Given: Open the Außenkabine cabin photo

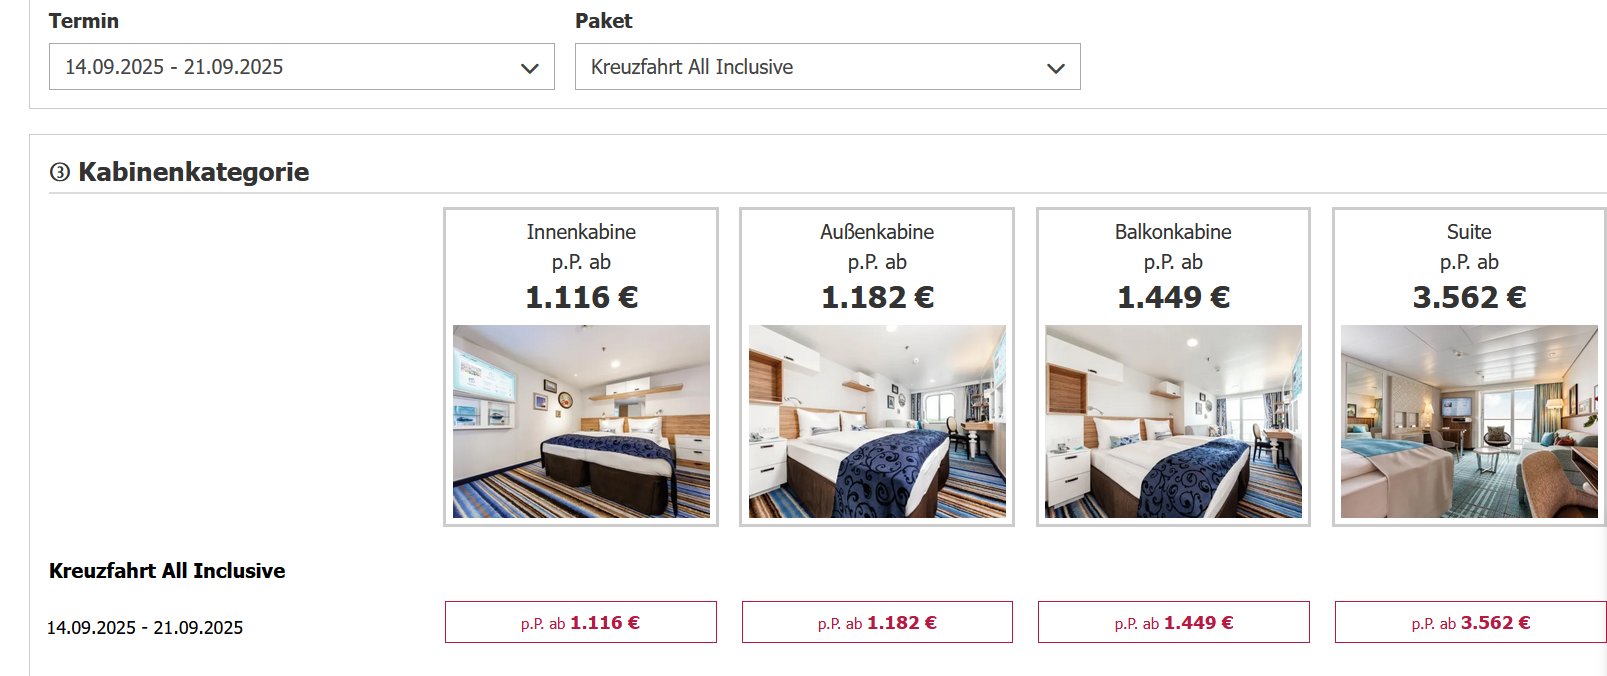Looking at the screenshot, I should click(x=877, y=421).
